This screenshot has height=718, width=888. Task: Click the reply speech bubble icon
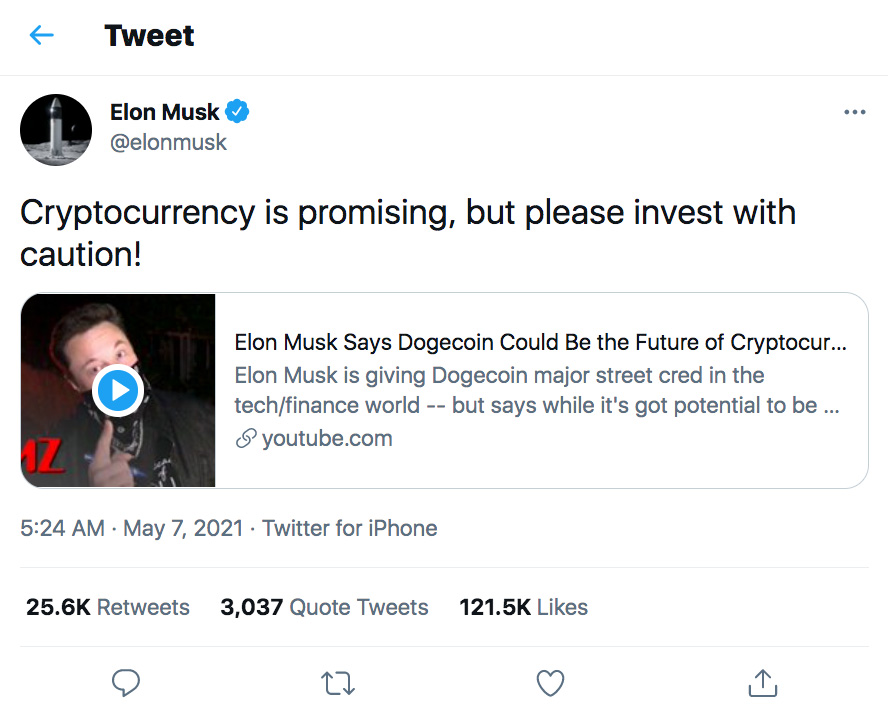[125, 683]
